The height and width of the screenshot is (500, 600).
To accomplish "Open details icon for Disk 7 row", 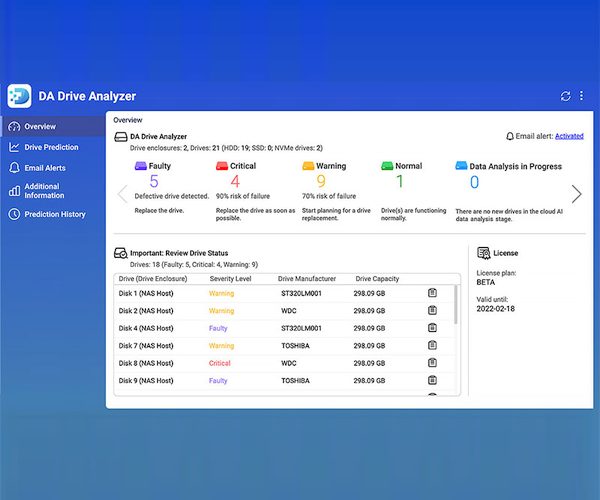I will pos(432,345).
